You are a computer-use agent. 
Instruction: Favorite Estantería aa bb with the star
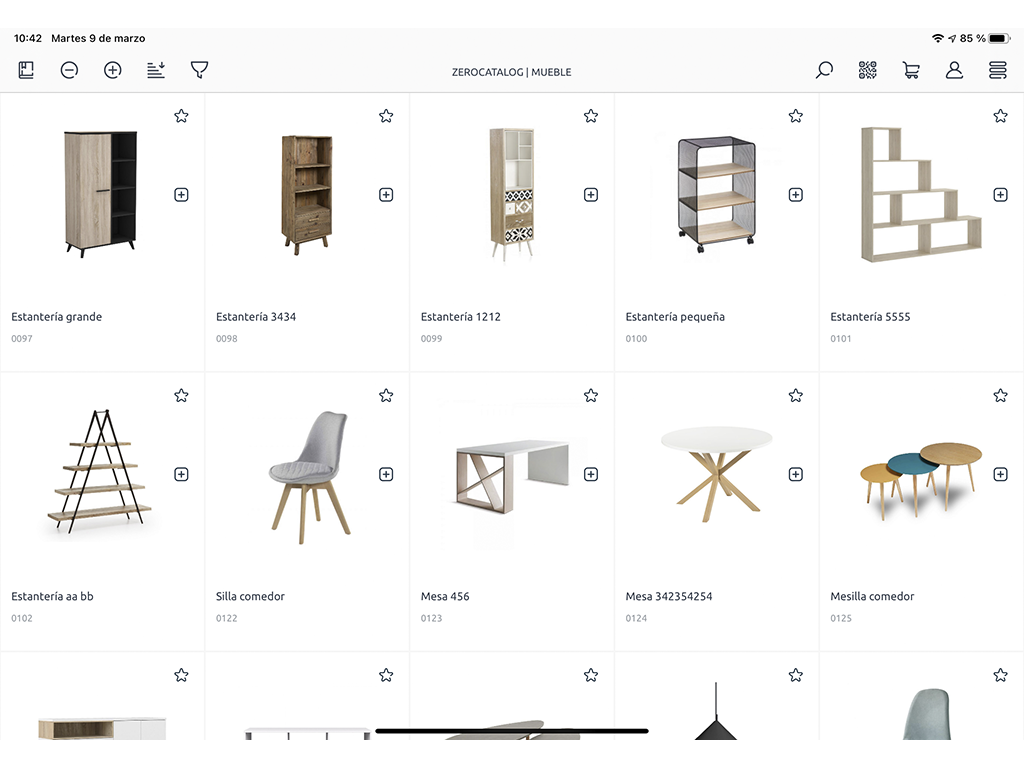(x=182, y=396)
